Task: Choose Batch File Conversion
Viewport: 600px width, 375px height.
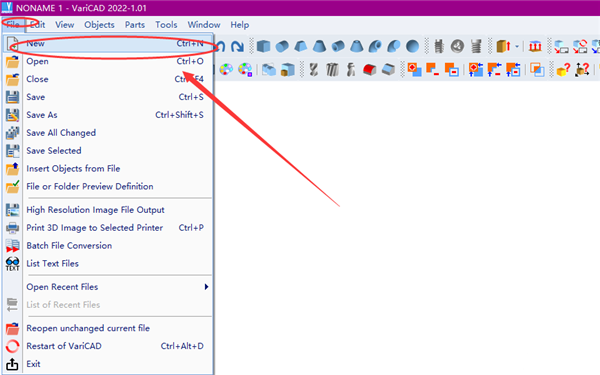Action: point(108,246)
